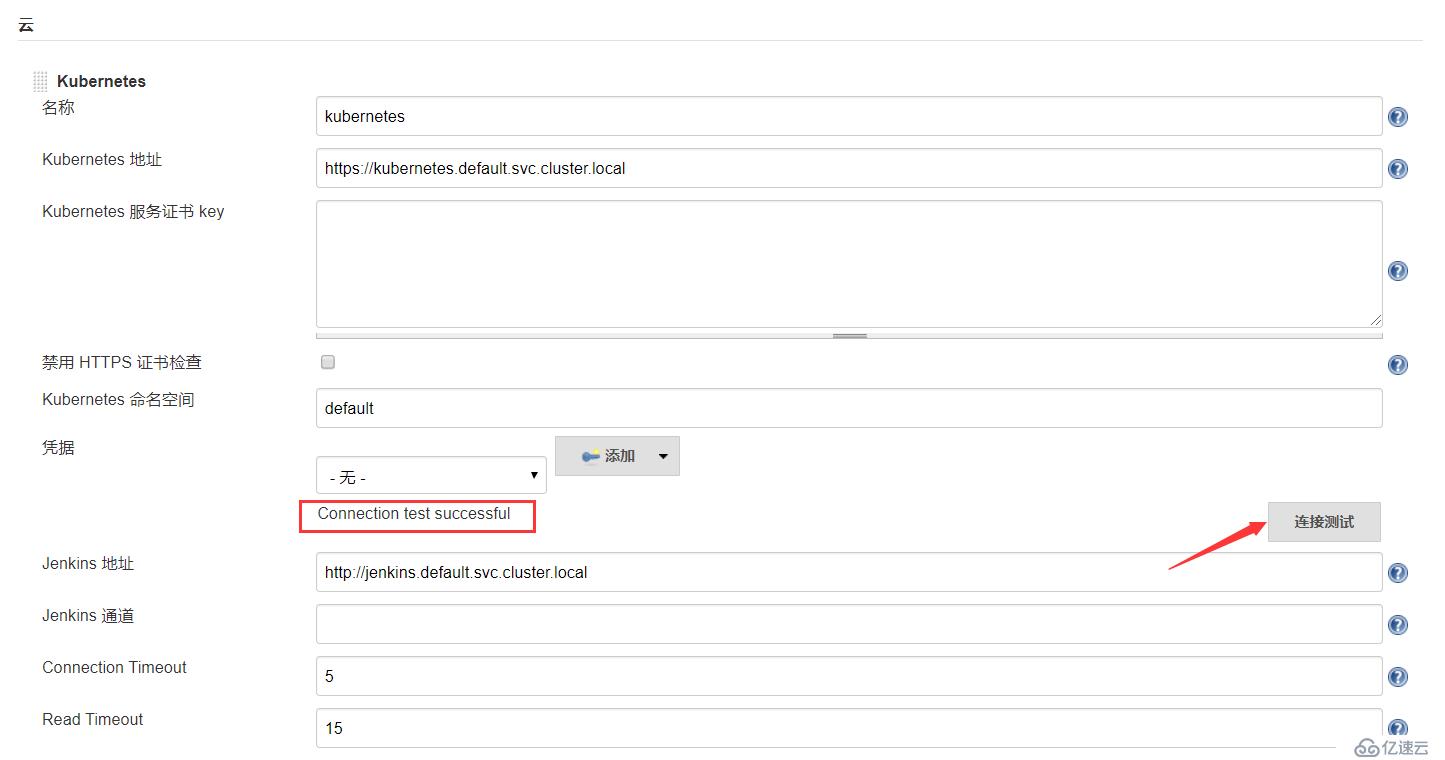Click the 连接测试 button
Image resolution: width=1445 pixels, height=760 pixels.
pyautogui.click(x=1324, y=522)
